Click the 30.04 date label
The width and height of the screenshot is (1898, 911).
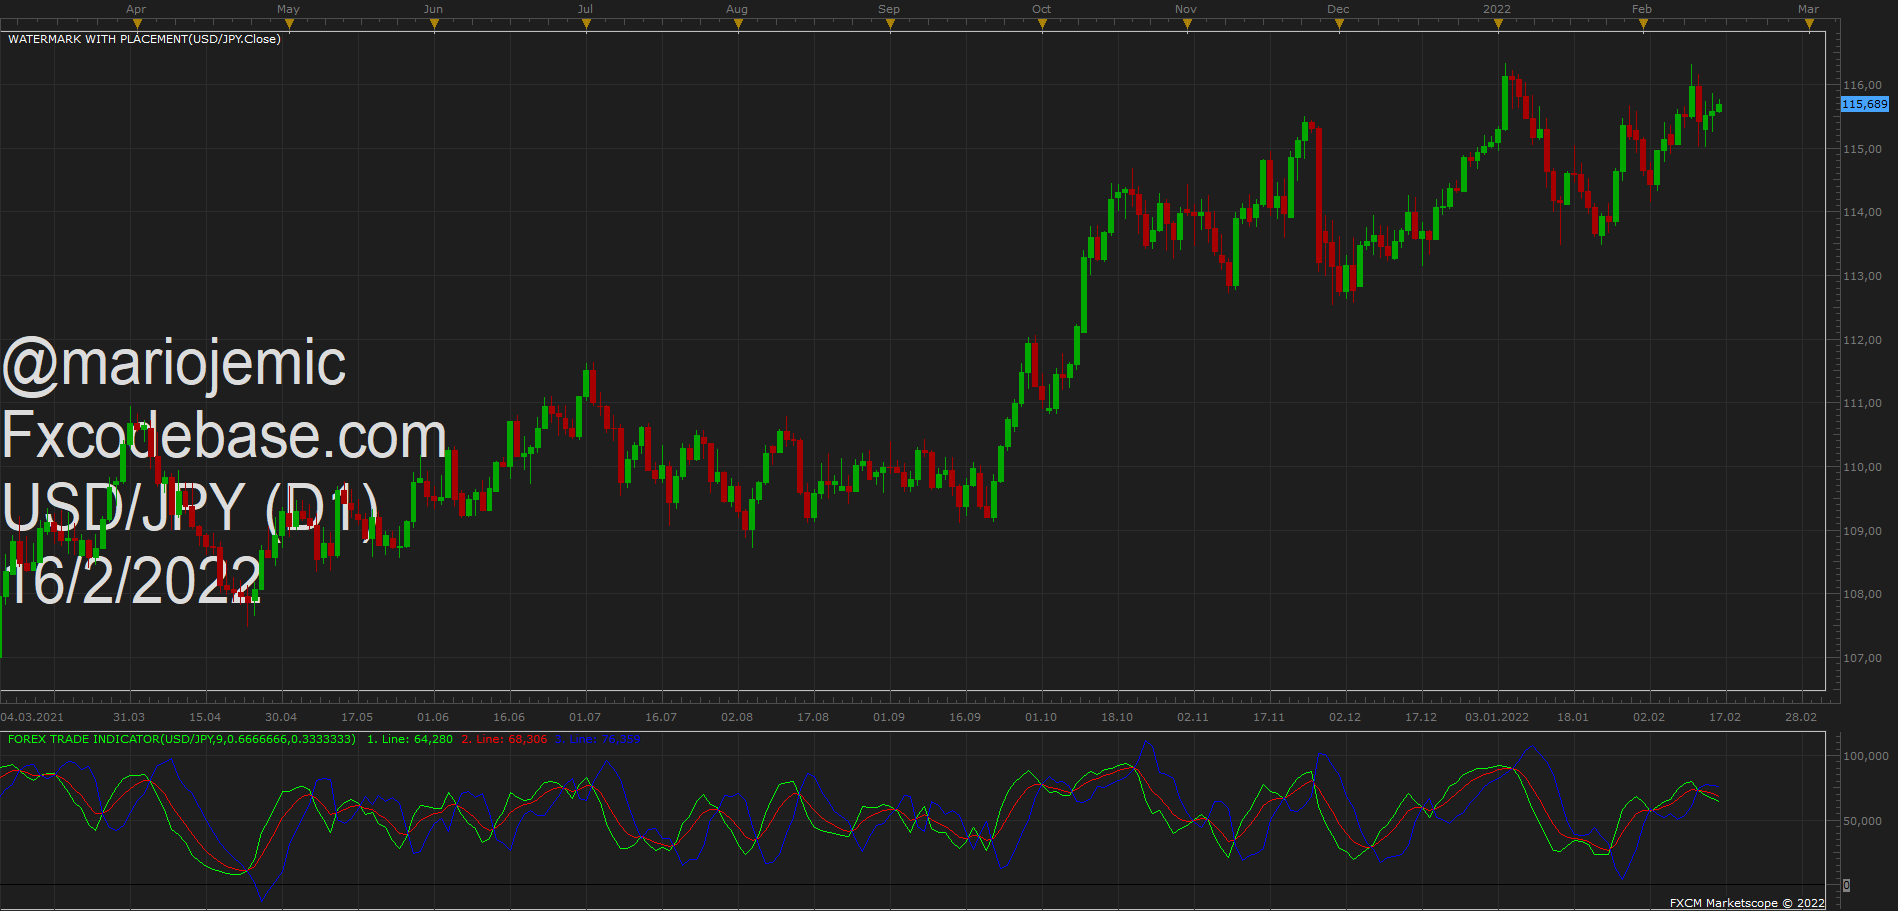tap(281, 717)
